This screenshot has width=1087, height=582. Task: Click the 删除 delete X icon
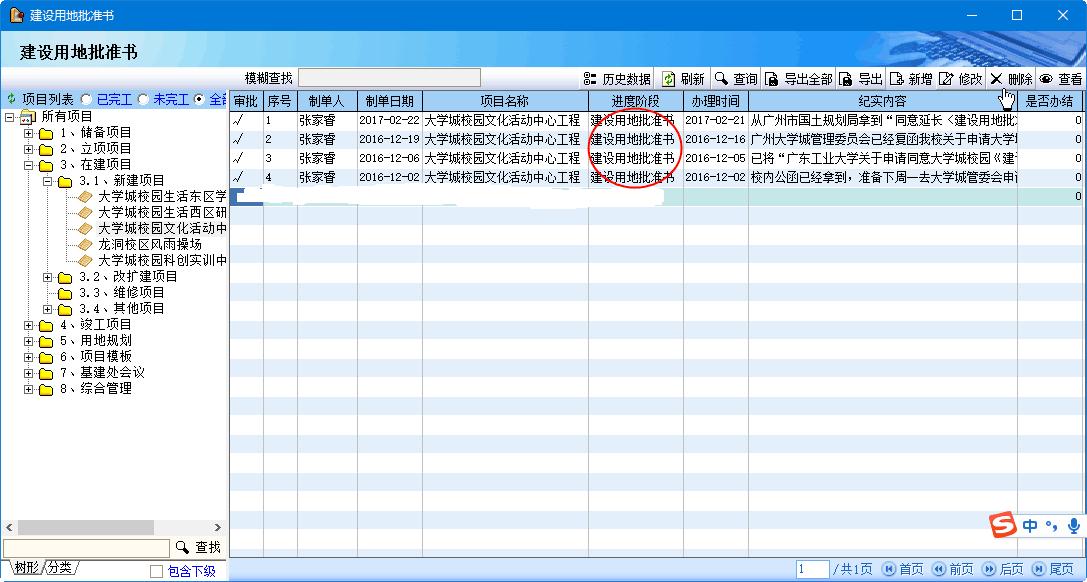point(996,79)
